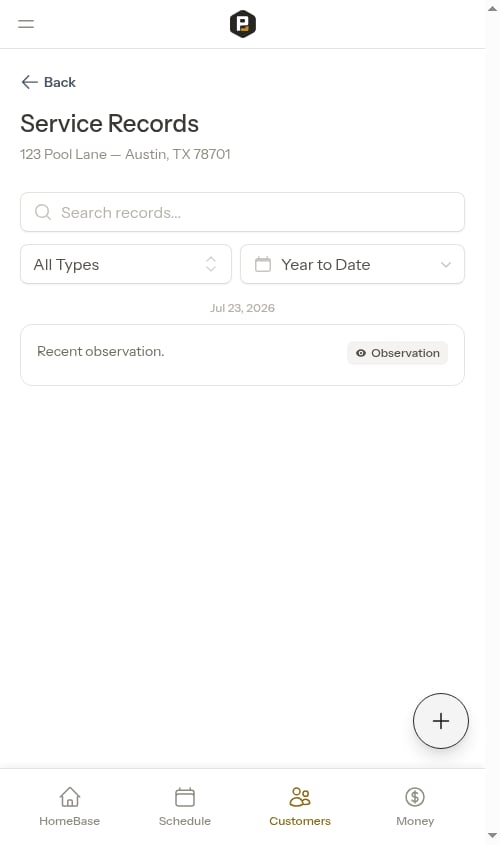Click the calendar icon in date filter

coord(263,264)
